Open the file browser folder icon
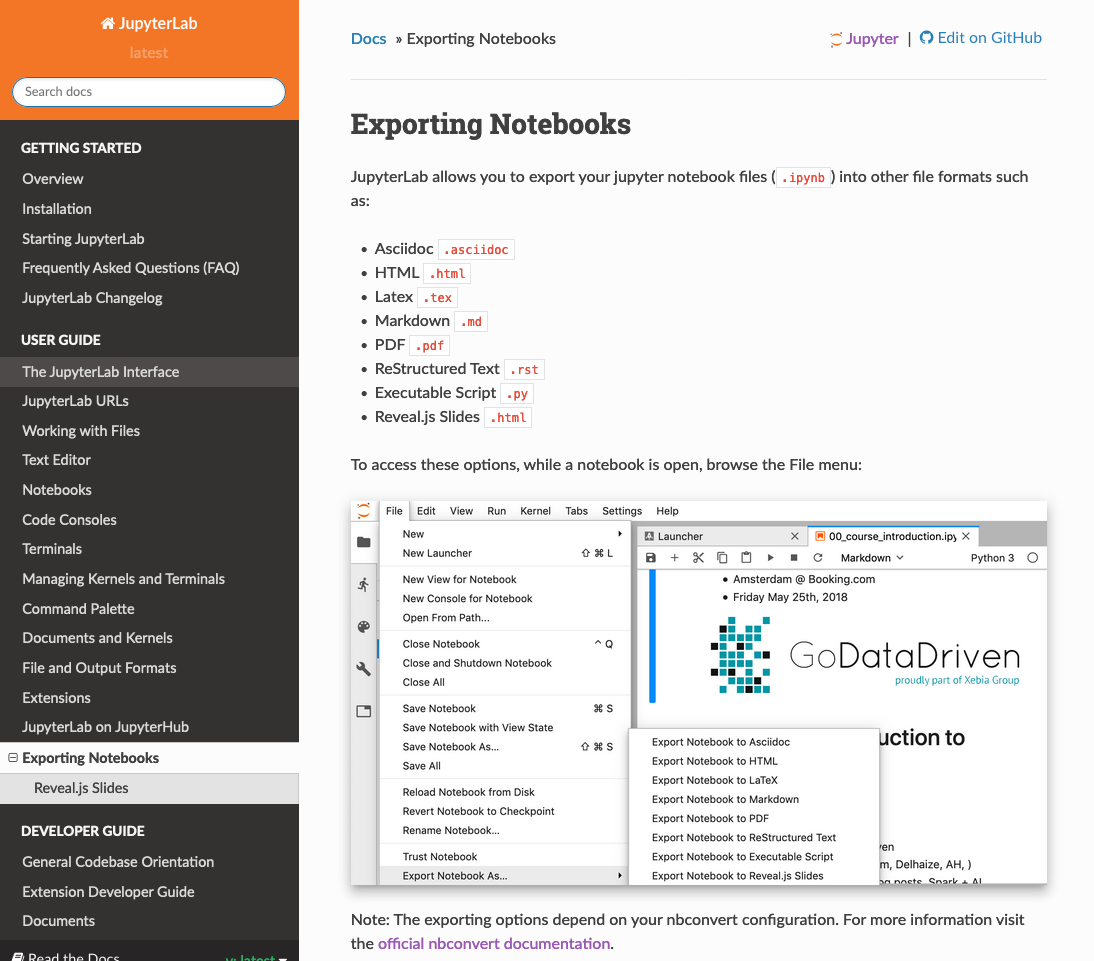The height and width of the screenshot is (961, 1094). 364,542
